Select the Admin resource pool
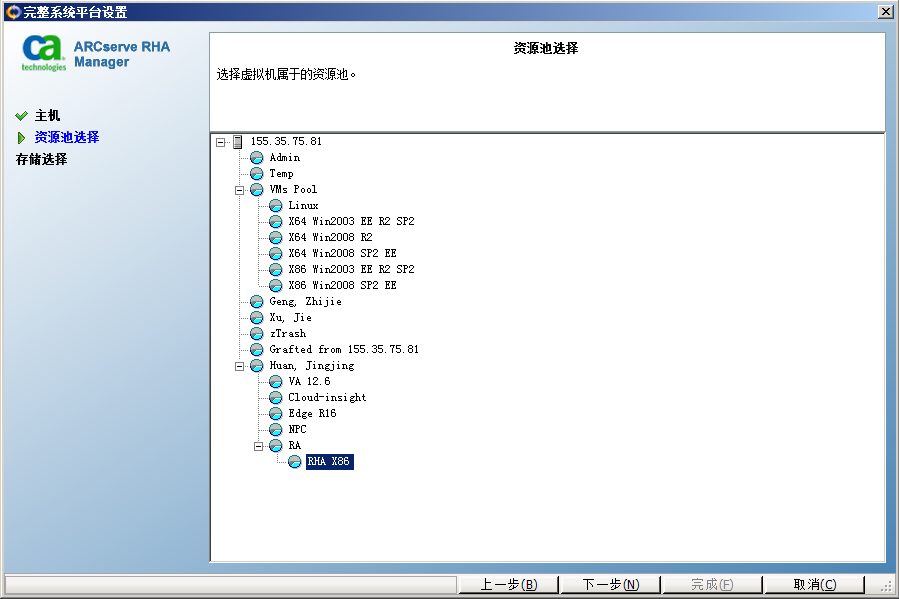Viewport: 899px width, 599px height. pyautogui.click(x=285, y=158)
